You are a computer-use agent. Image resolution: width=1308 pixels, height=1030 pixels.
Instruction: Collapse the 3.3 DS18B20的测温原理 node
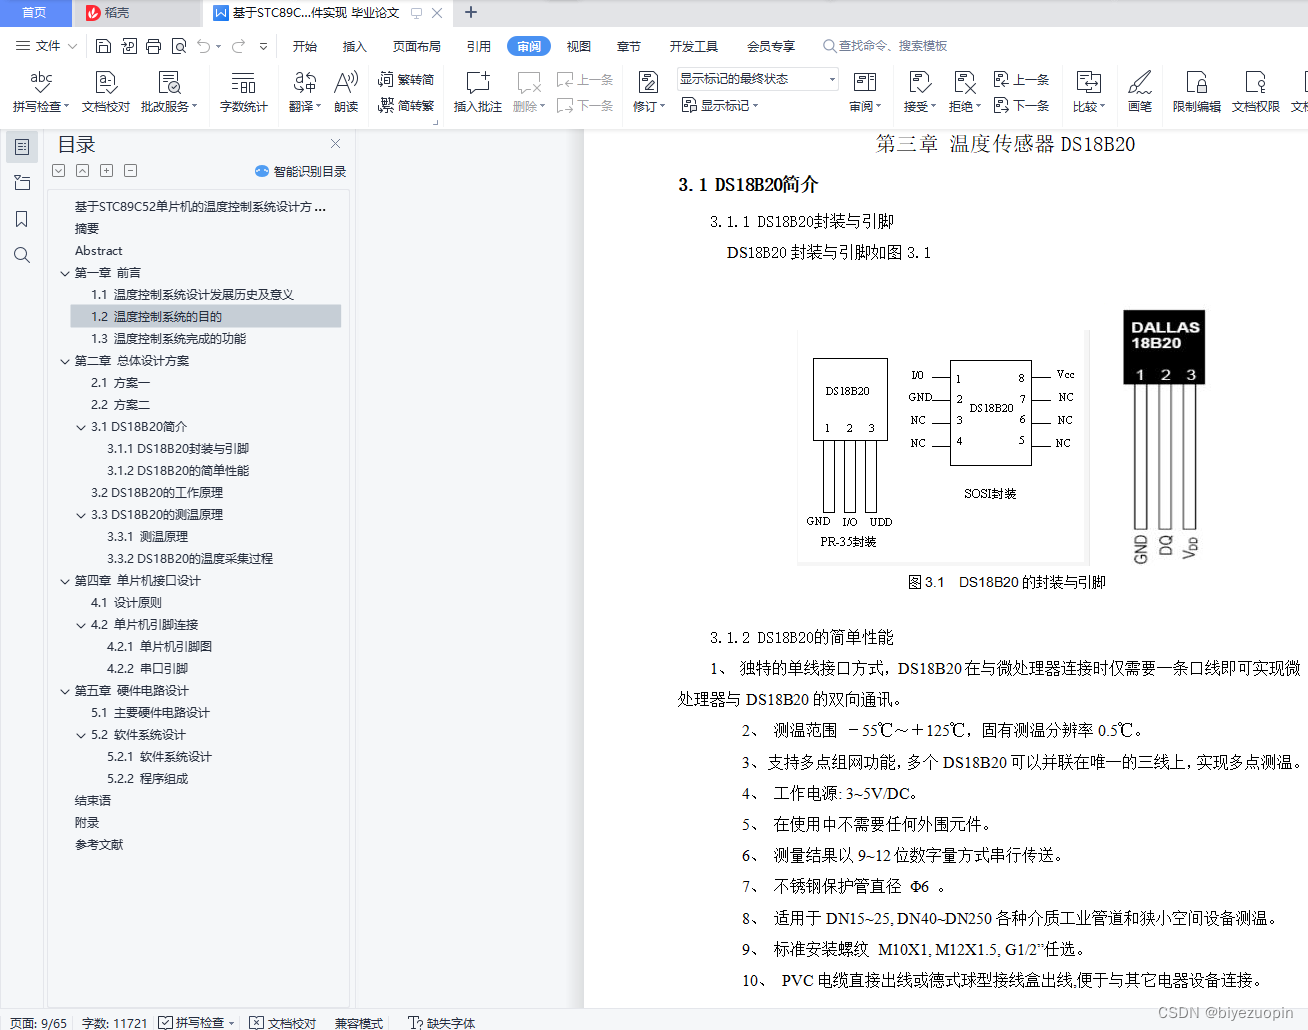81,515
